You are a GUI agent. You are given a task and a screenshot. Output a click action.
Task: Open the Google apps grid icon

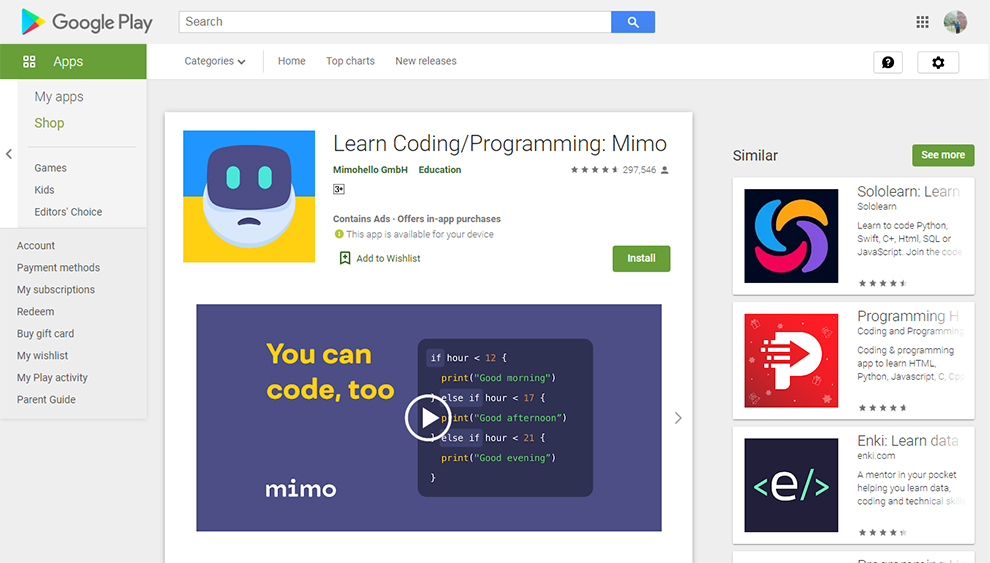[922, 22]
